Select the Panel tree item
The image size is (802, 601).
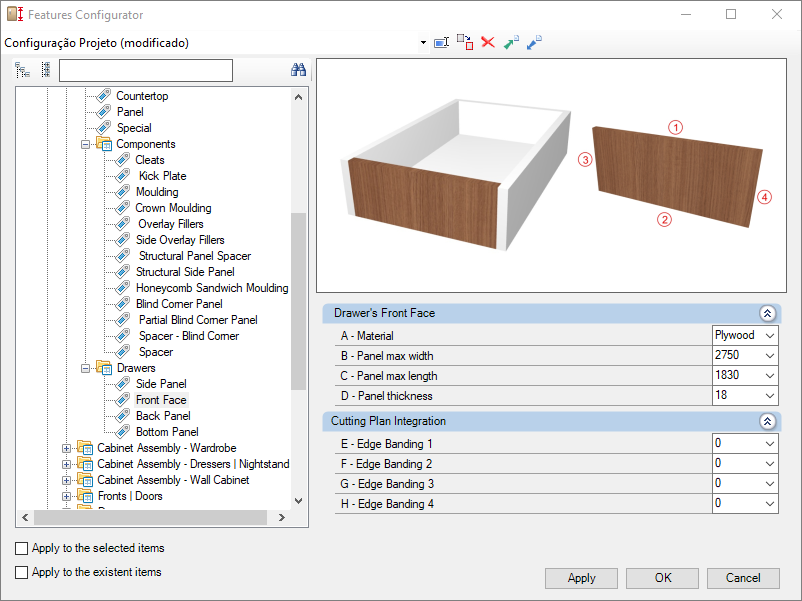pos(130,112)
